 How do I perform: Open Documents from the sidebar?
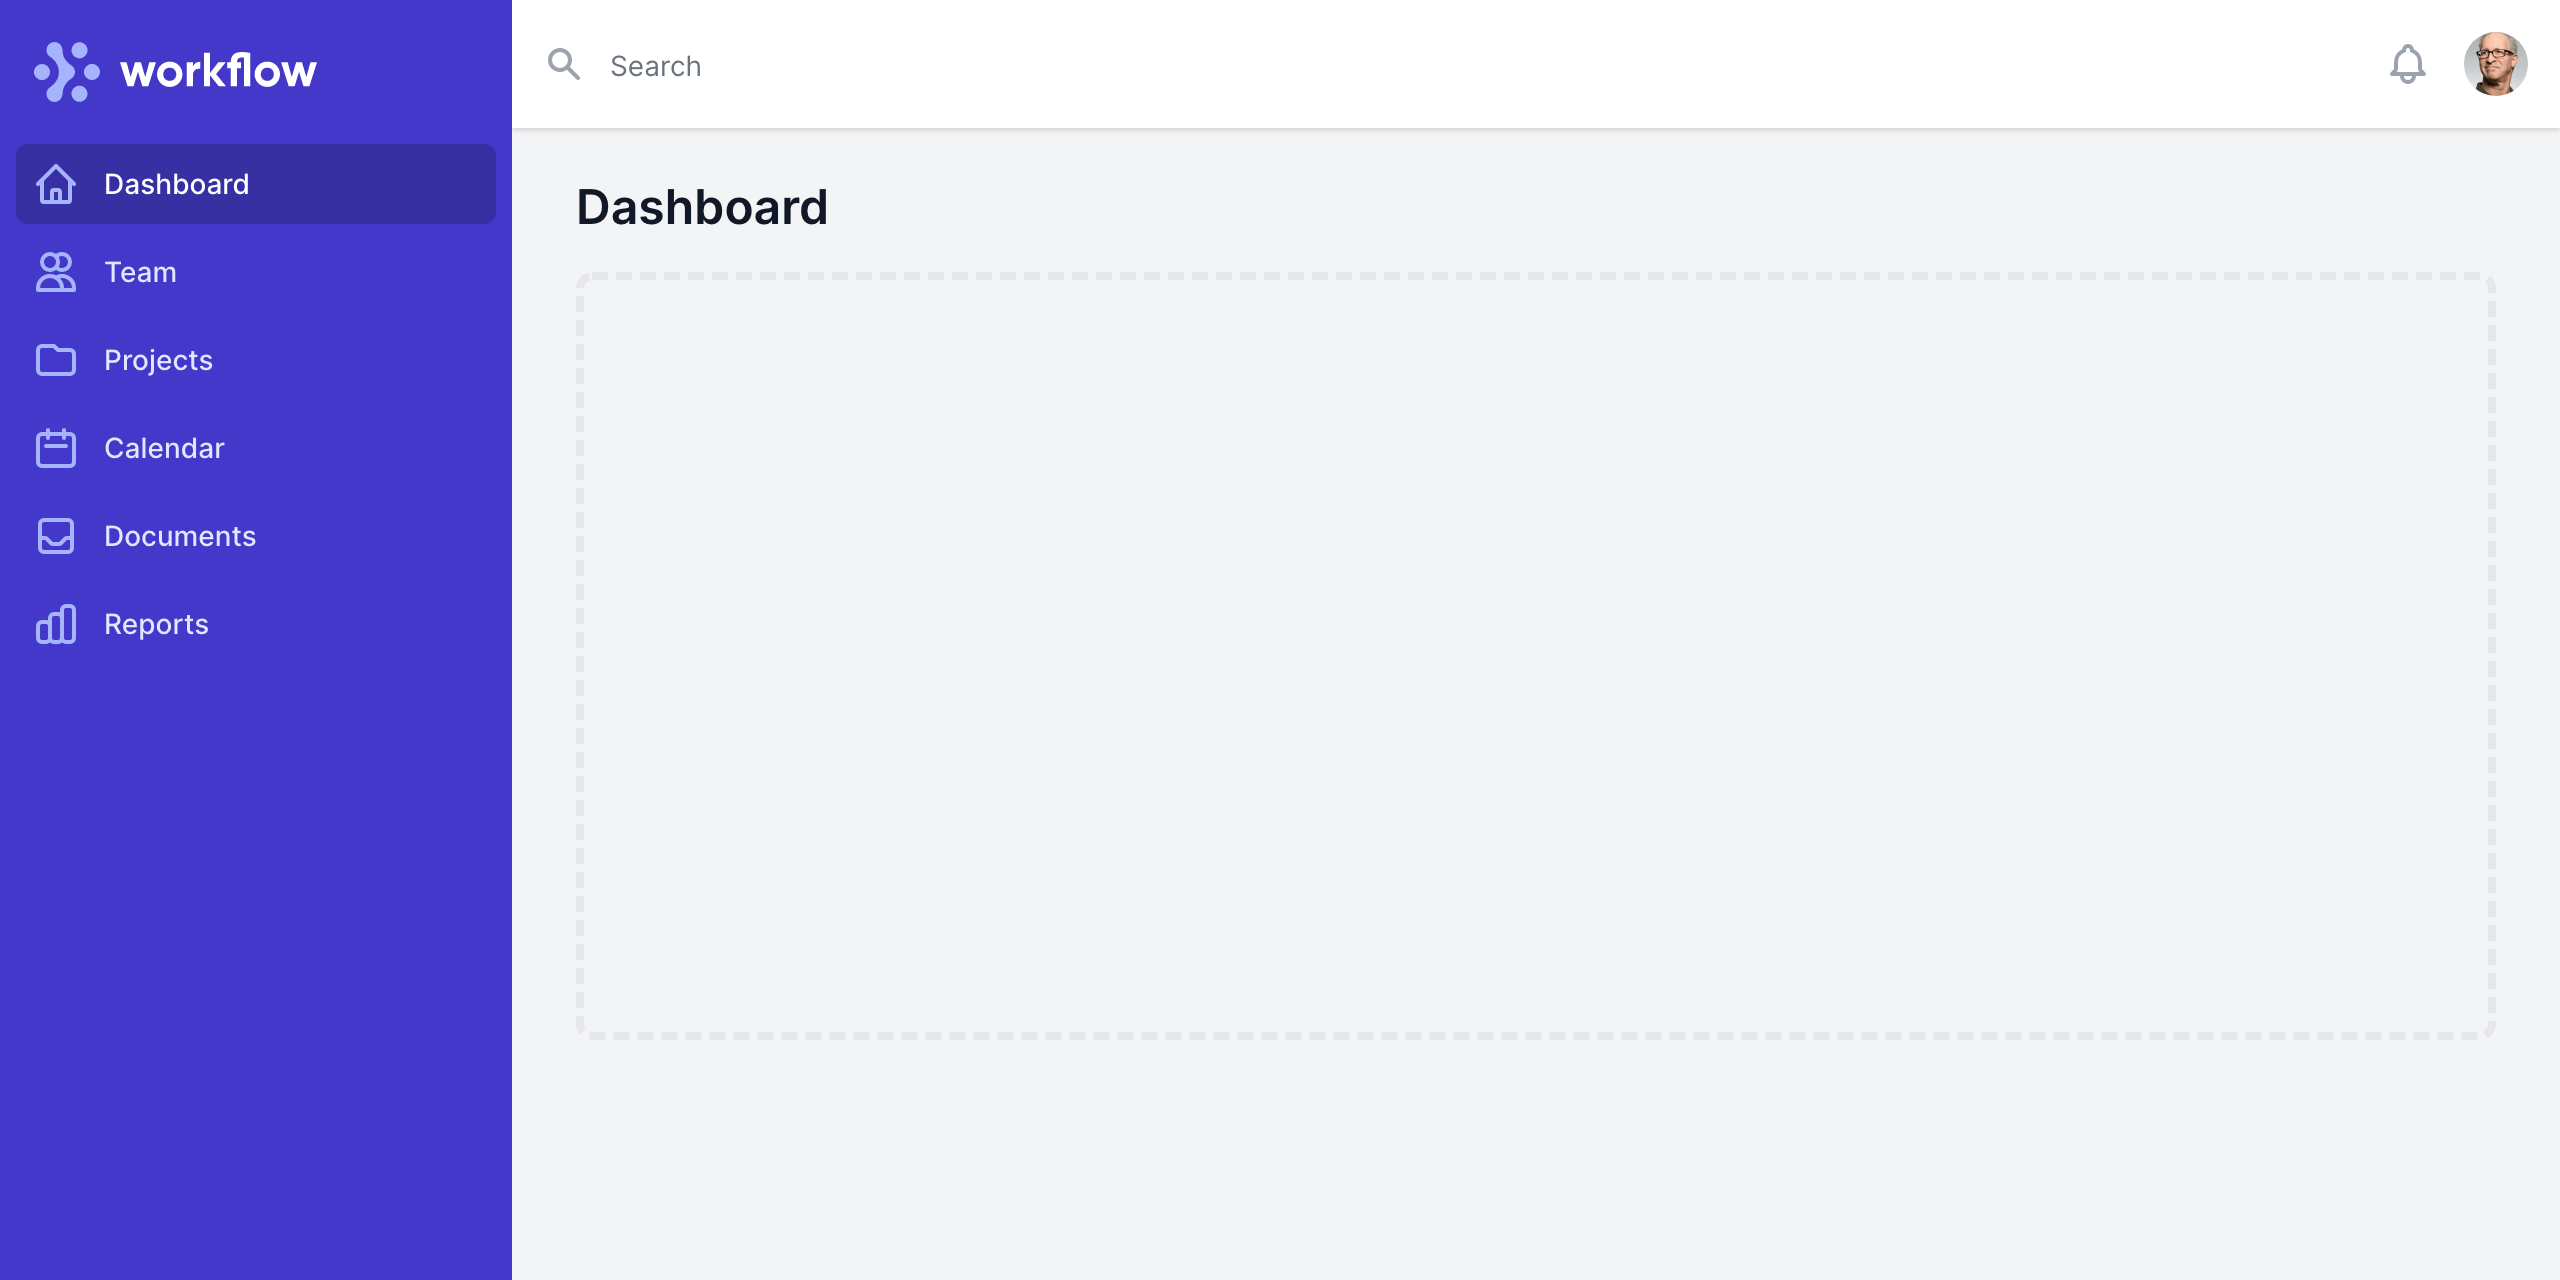coord(181,536)
